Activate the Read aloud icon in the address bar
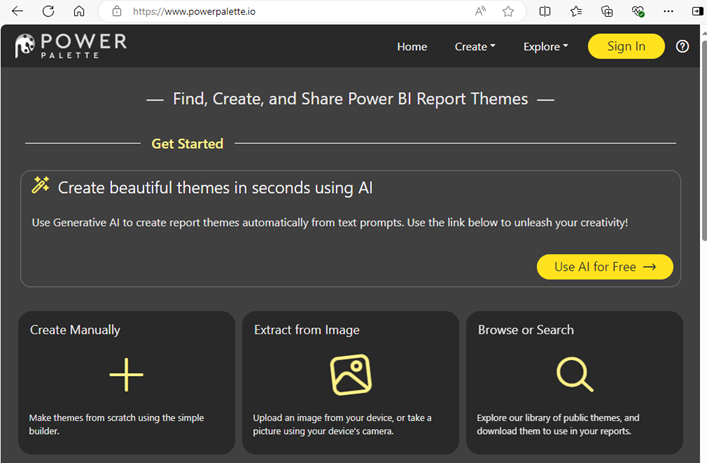Image resolution: width=707 pixels, height=463 pixels. pyautogui.click(x=480, y=11)
